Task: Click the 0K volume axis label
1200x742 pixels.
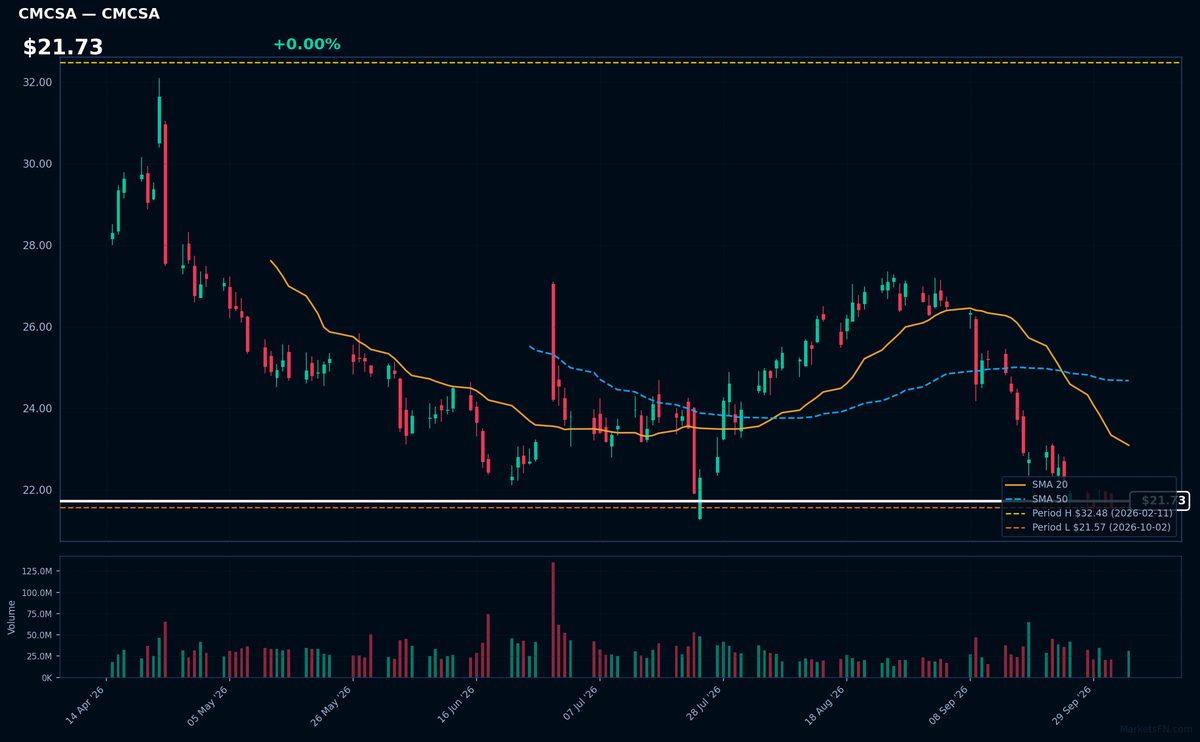Action: (x=46, y=678)
